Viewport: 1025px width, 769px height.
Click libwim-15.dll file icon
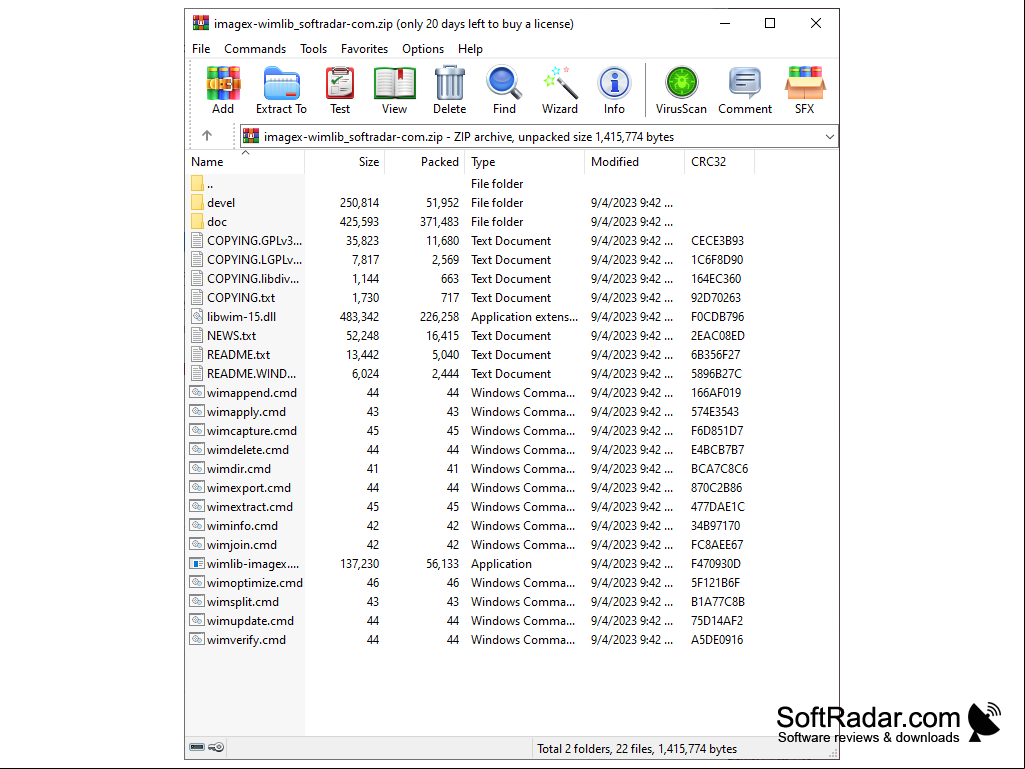point(197,316)
